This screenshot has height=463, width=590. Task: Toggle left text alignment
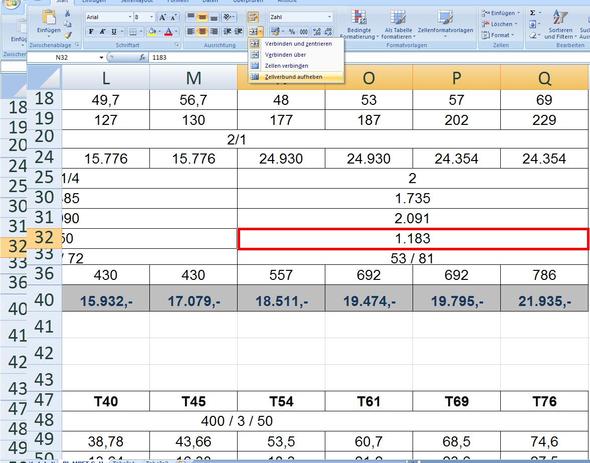191,31
